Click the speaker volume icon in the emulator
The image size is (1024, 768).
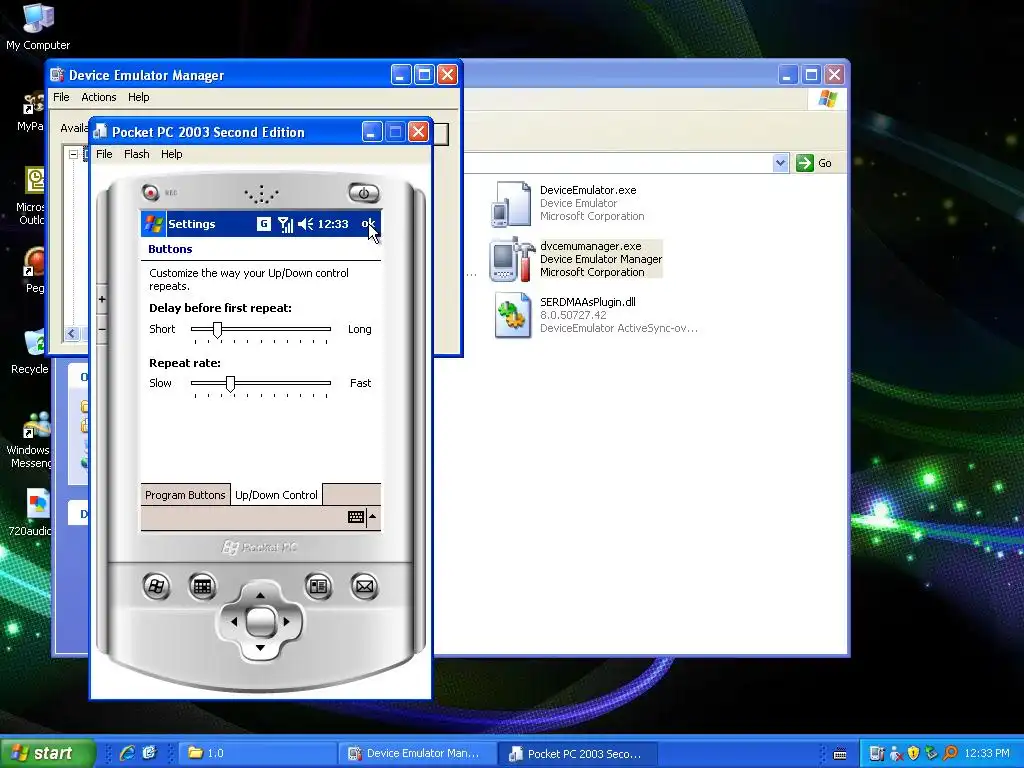point(305,224)
